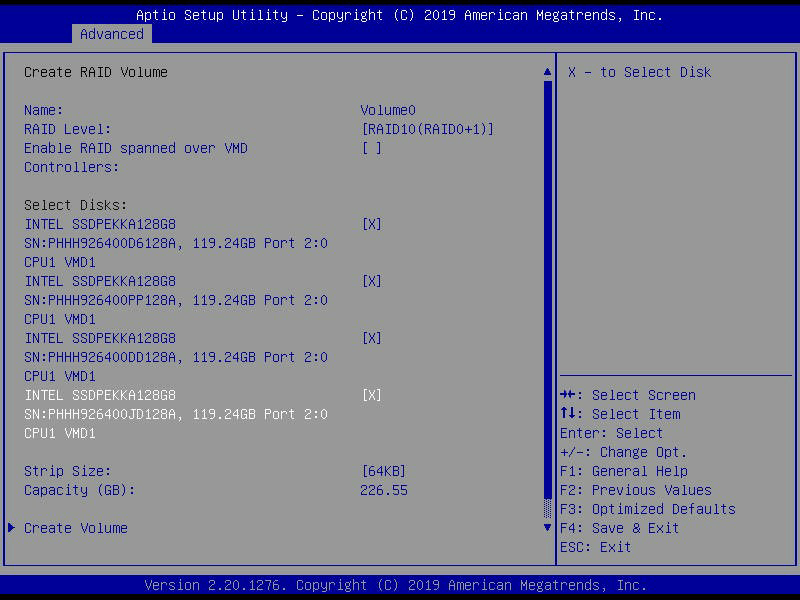Click the RAID Level: label
This screenshot has height=600, width=800.
(x=67, y=130)
